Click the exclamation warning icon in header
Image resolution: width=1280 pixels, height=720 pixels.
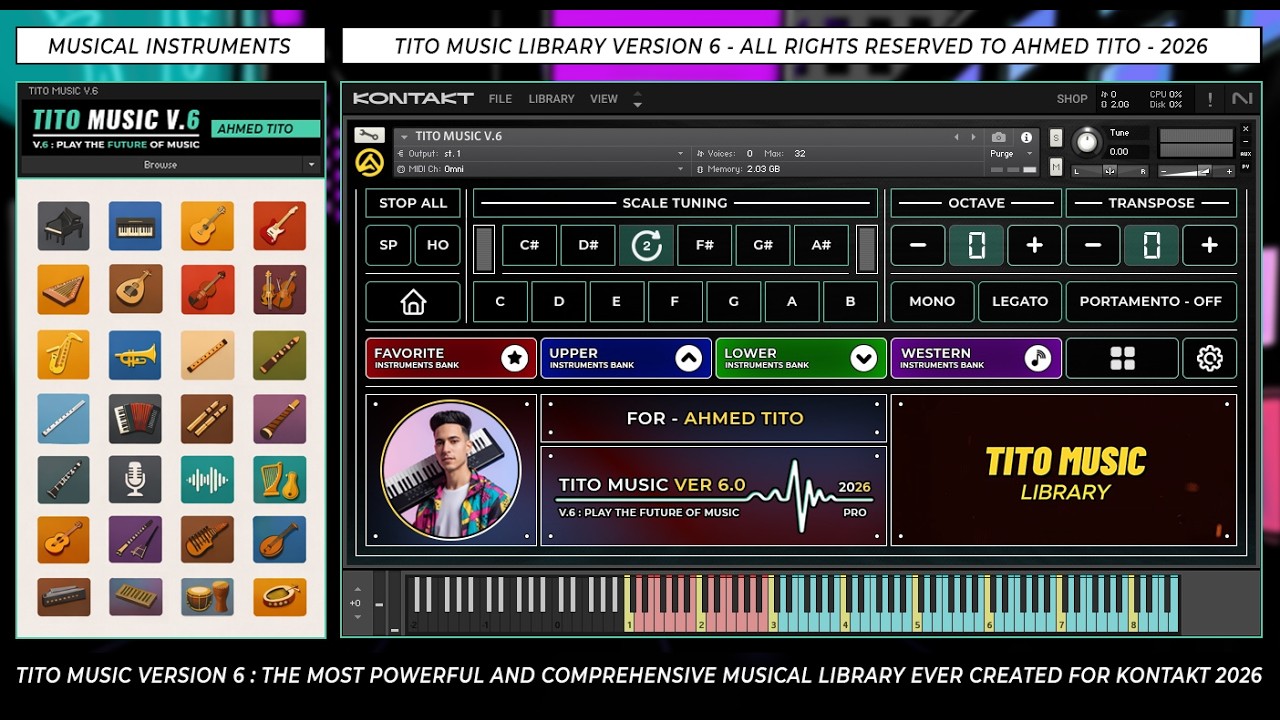click(x=1209, y=99)
